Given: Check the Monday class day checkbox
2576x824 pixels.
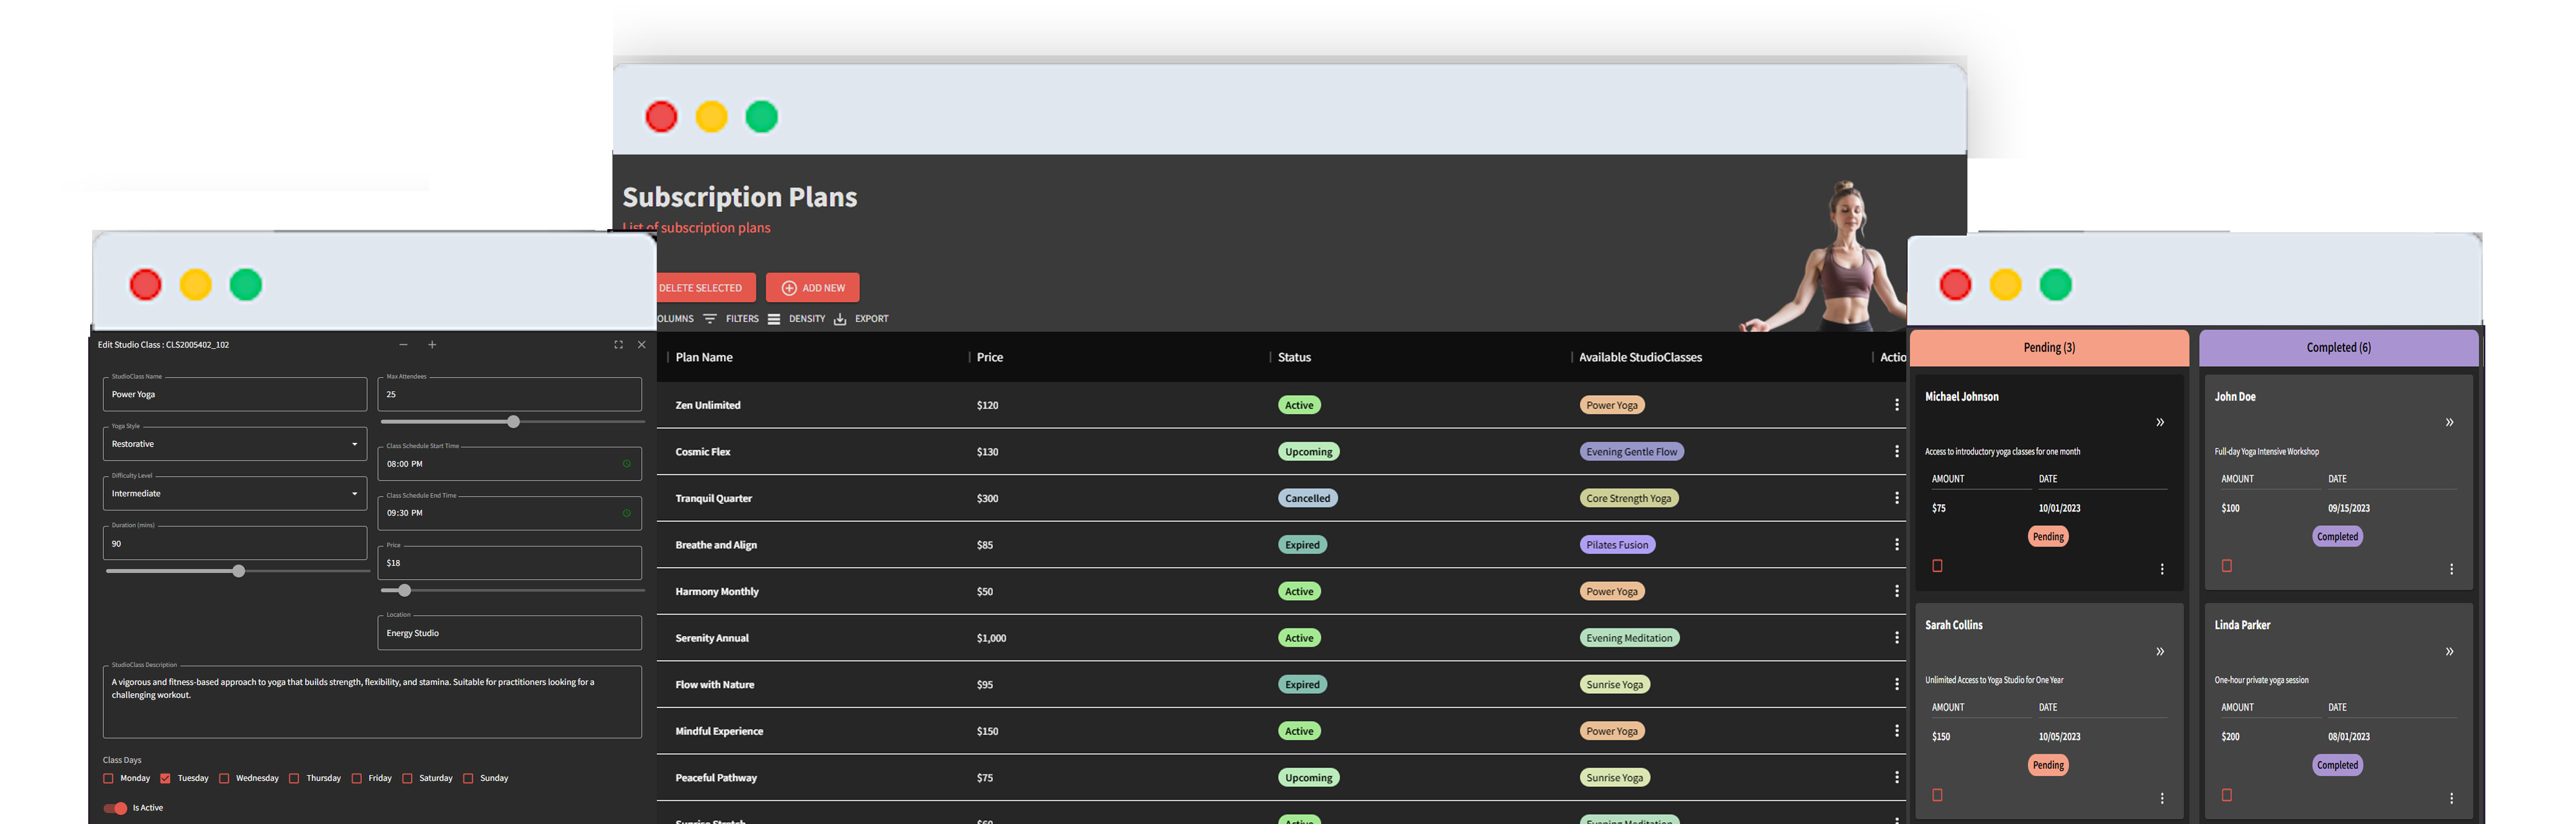Looking at the screenshot, I should pos(108,777).
